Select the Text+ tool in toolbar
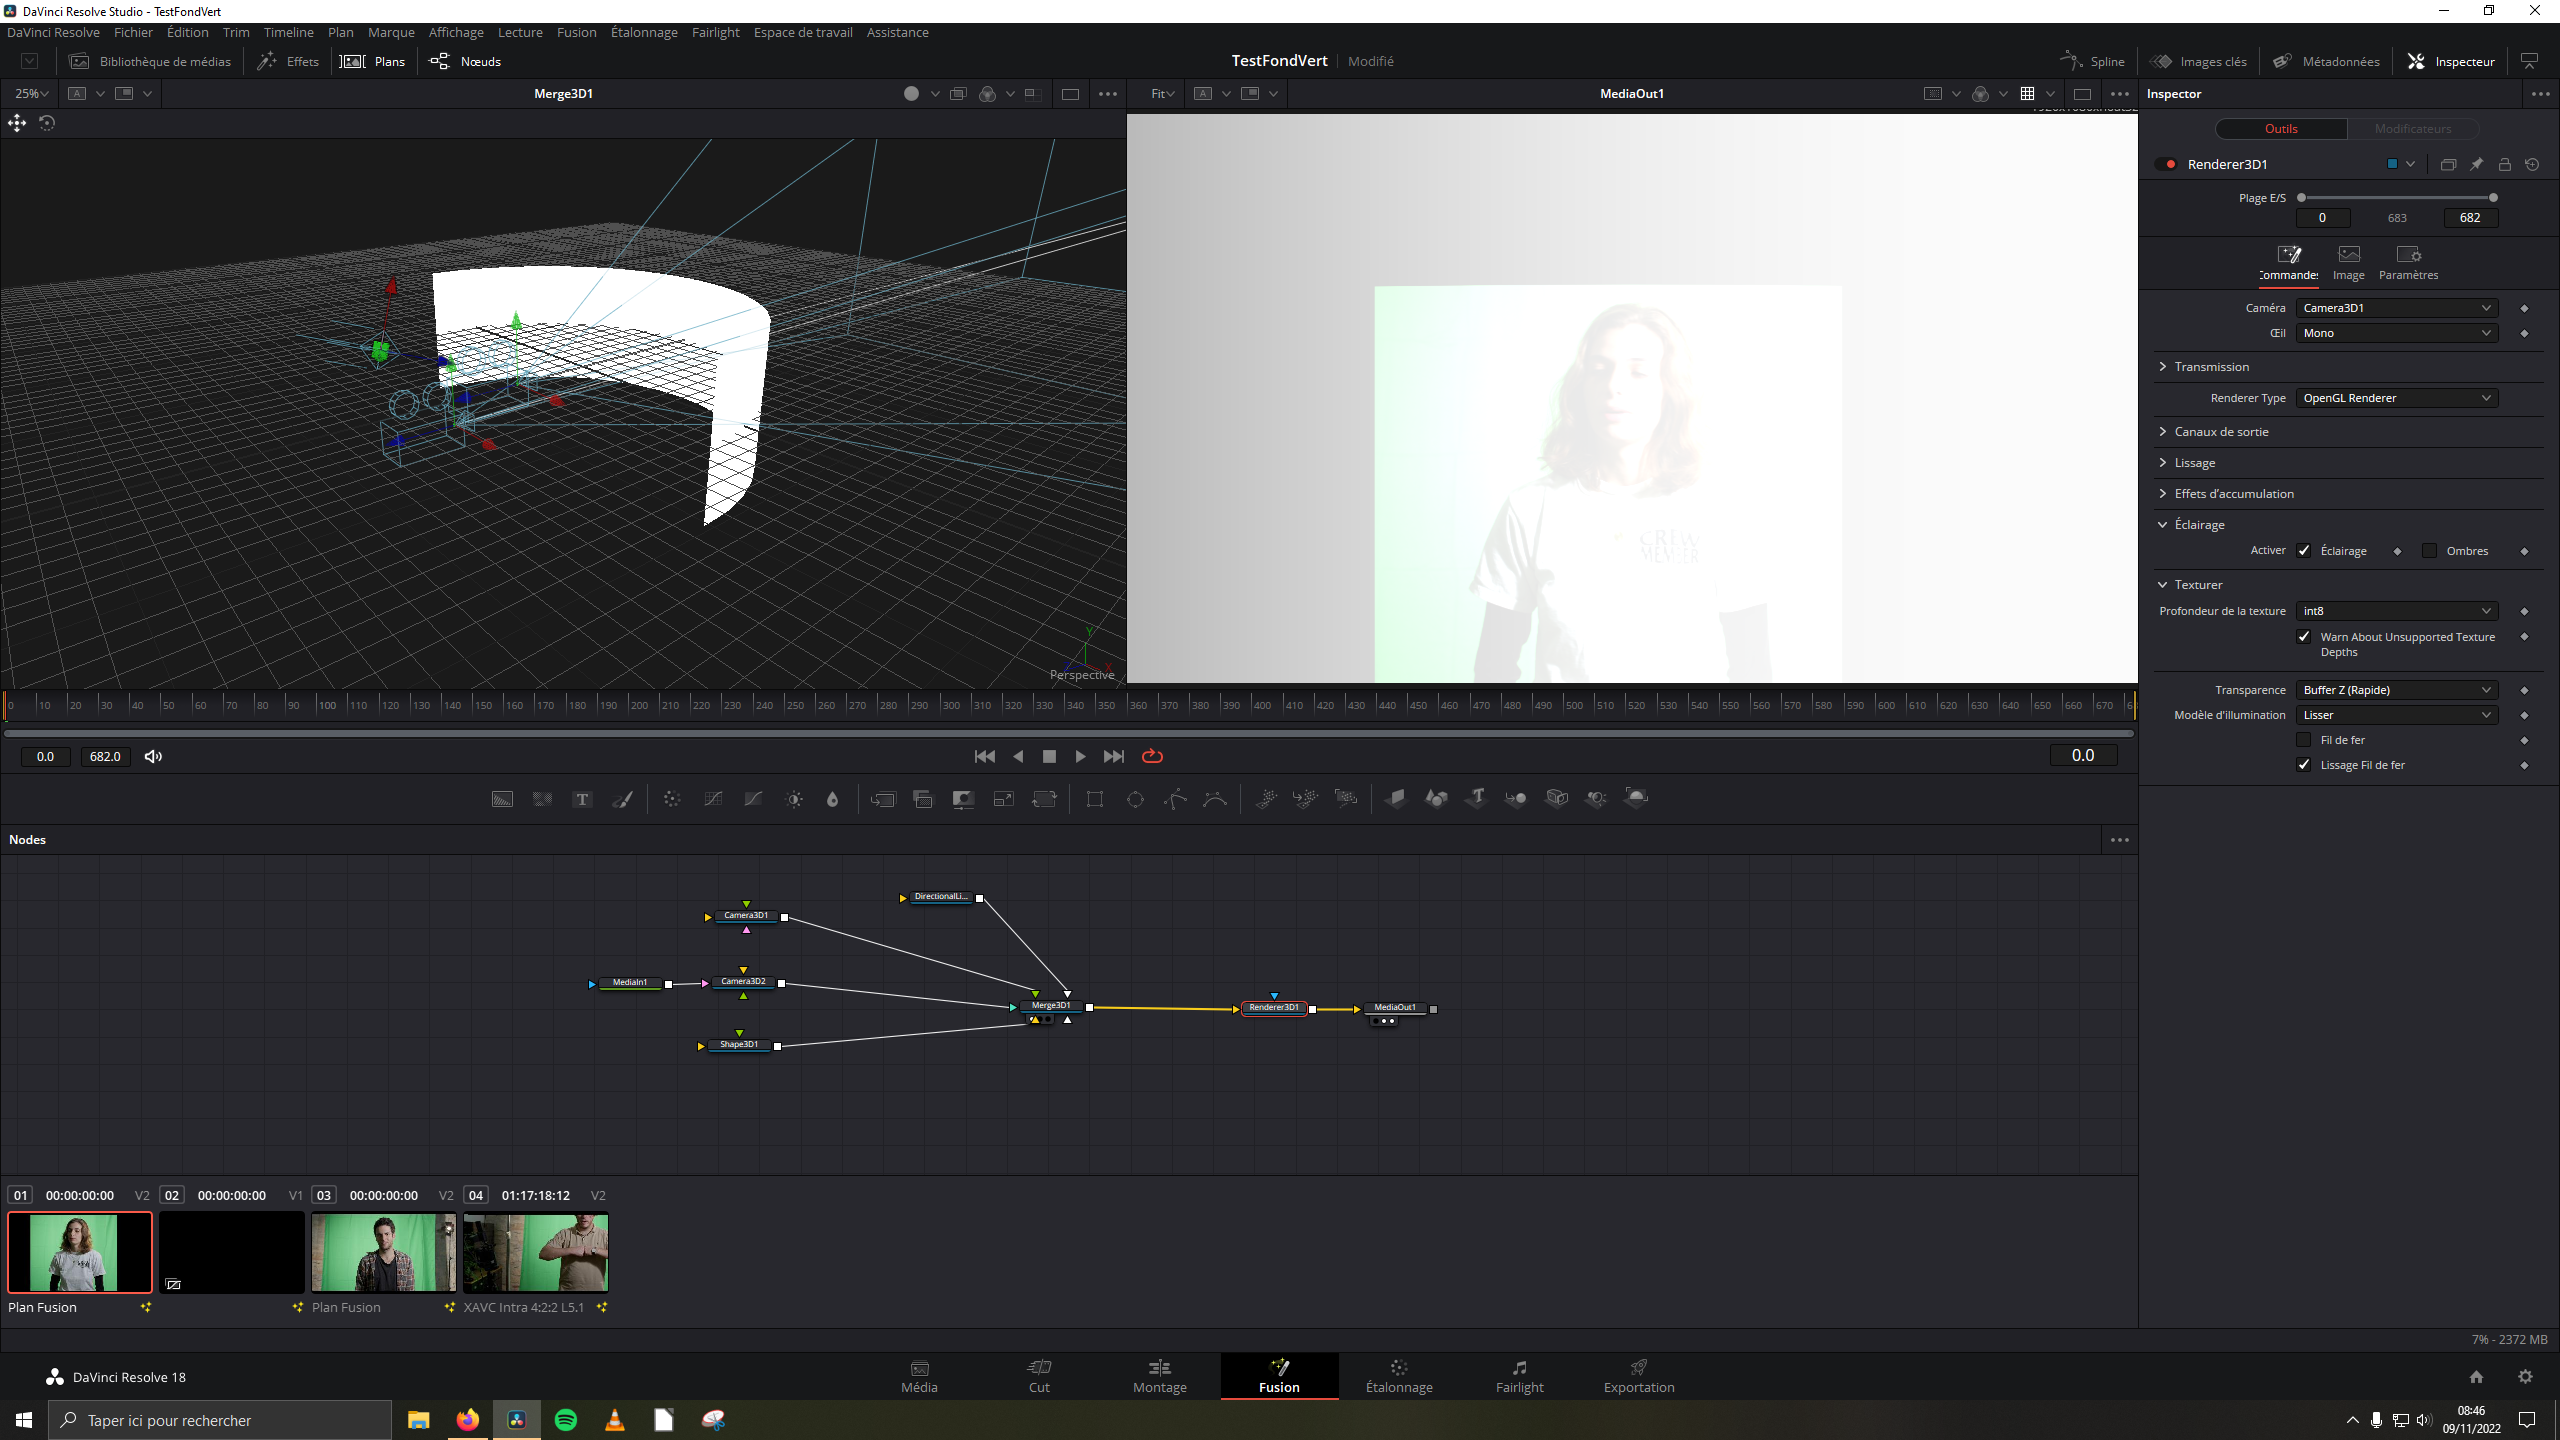The image size is (2560, 1440). pyautogui.click(x=582, y=799)
